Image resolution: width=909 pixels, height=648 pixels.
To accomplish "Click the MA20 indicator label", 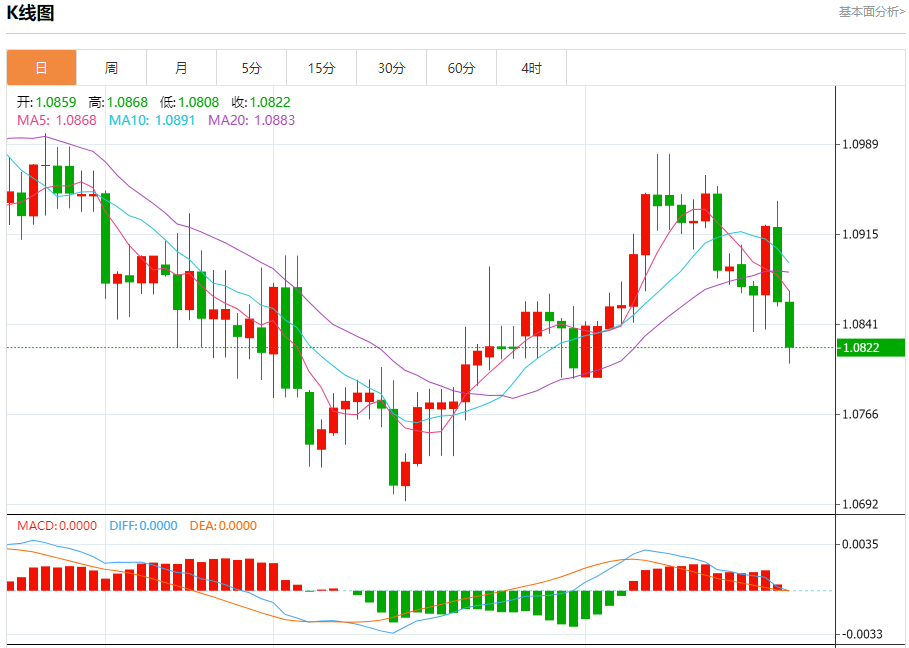I will tap(252, 120).
